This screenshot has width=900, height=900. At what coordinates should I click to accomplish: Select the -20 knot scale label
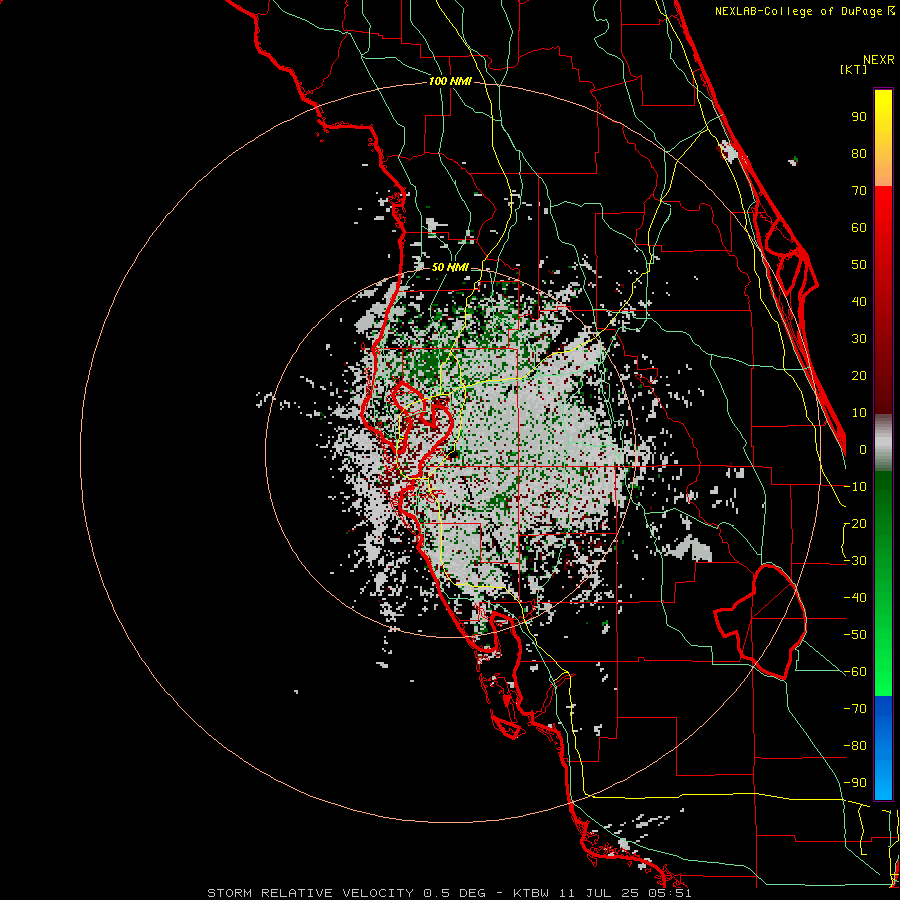pyautogui.click(x=855, y=523)
